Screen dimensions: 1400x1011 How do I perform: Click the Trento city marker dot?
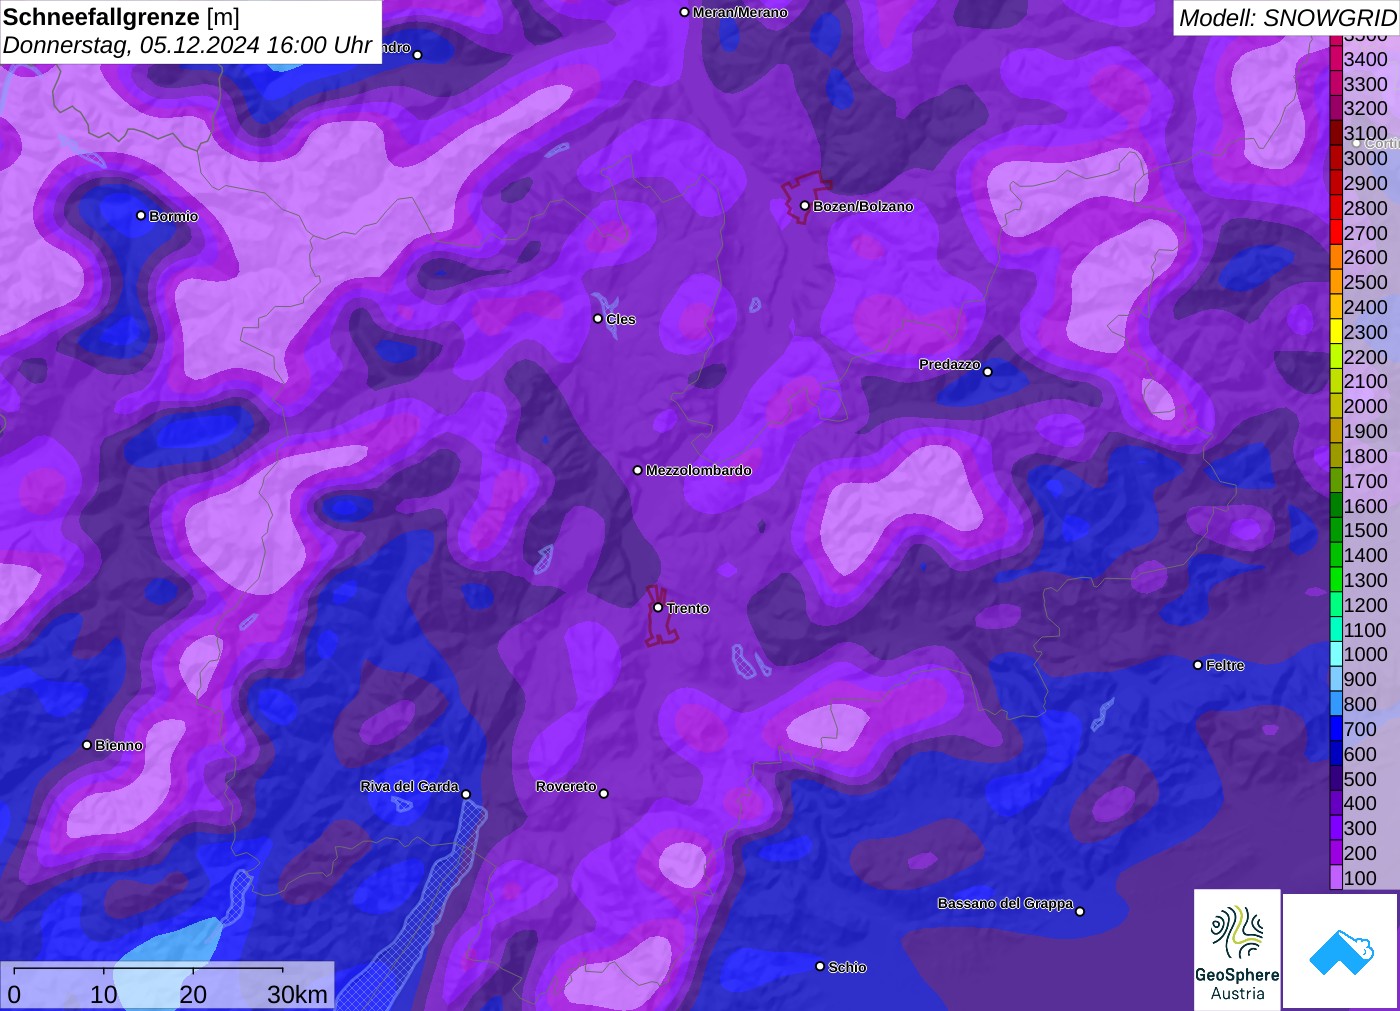(x=658, y=608)
